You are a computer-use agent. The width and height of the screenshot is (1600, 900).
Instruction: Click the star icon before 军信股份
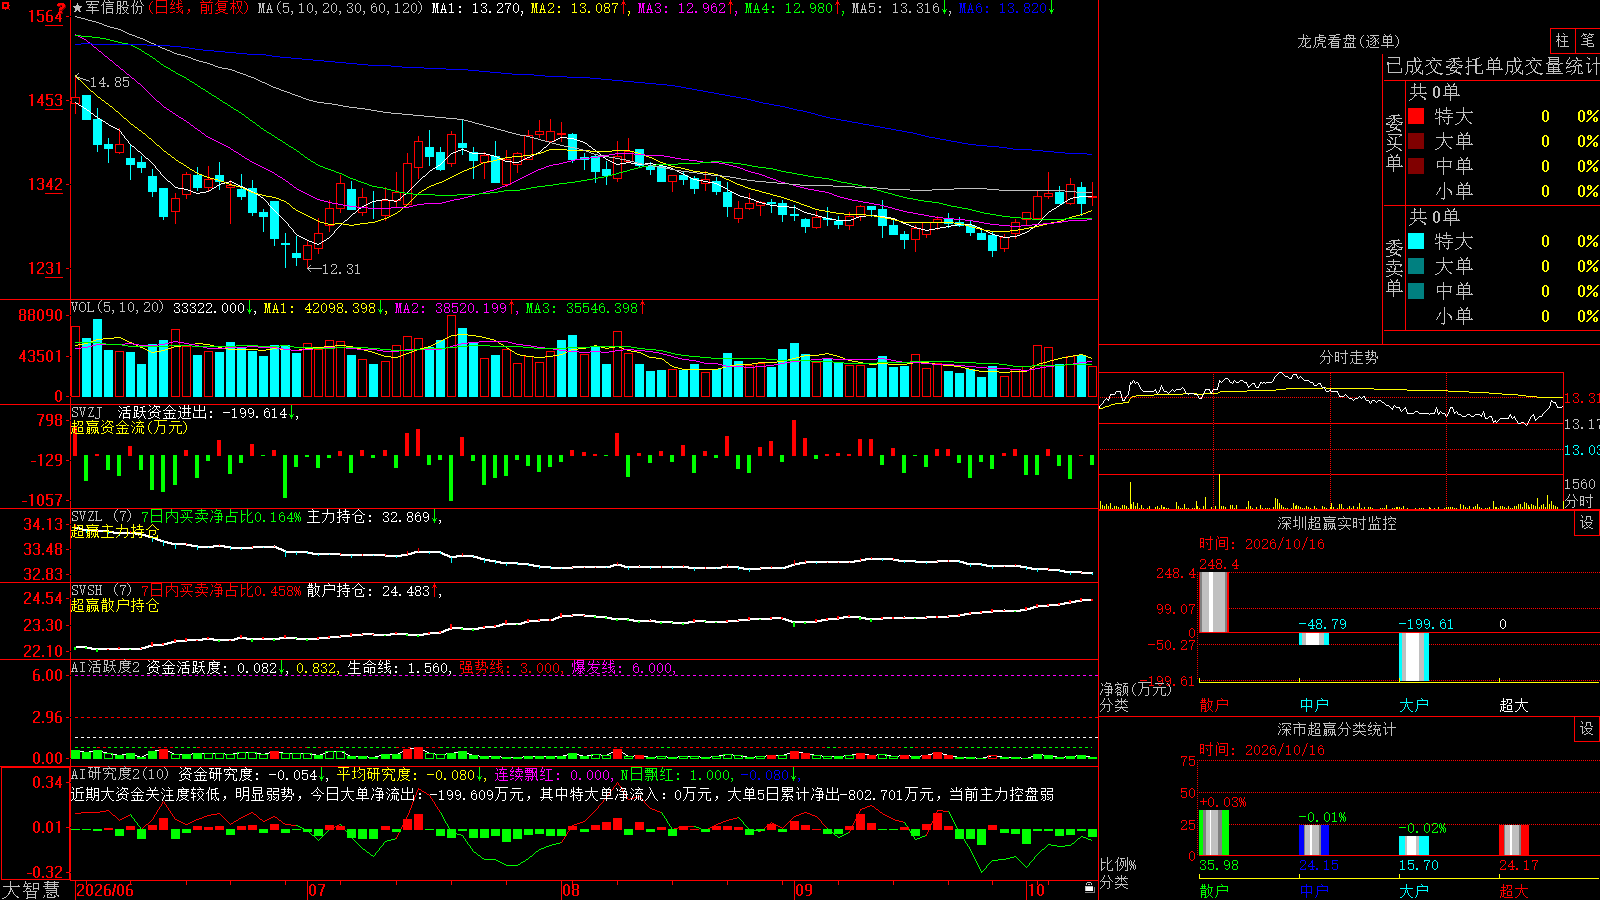(x=78, y=8)
